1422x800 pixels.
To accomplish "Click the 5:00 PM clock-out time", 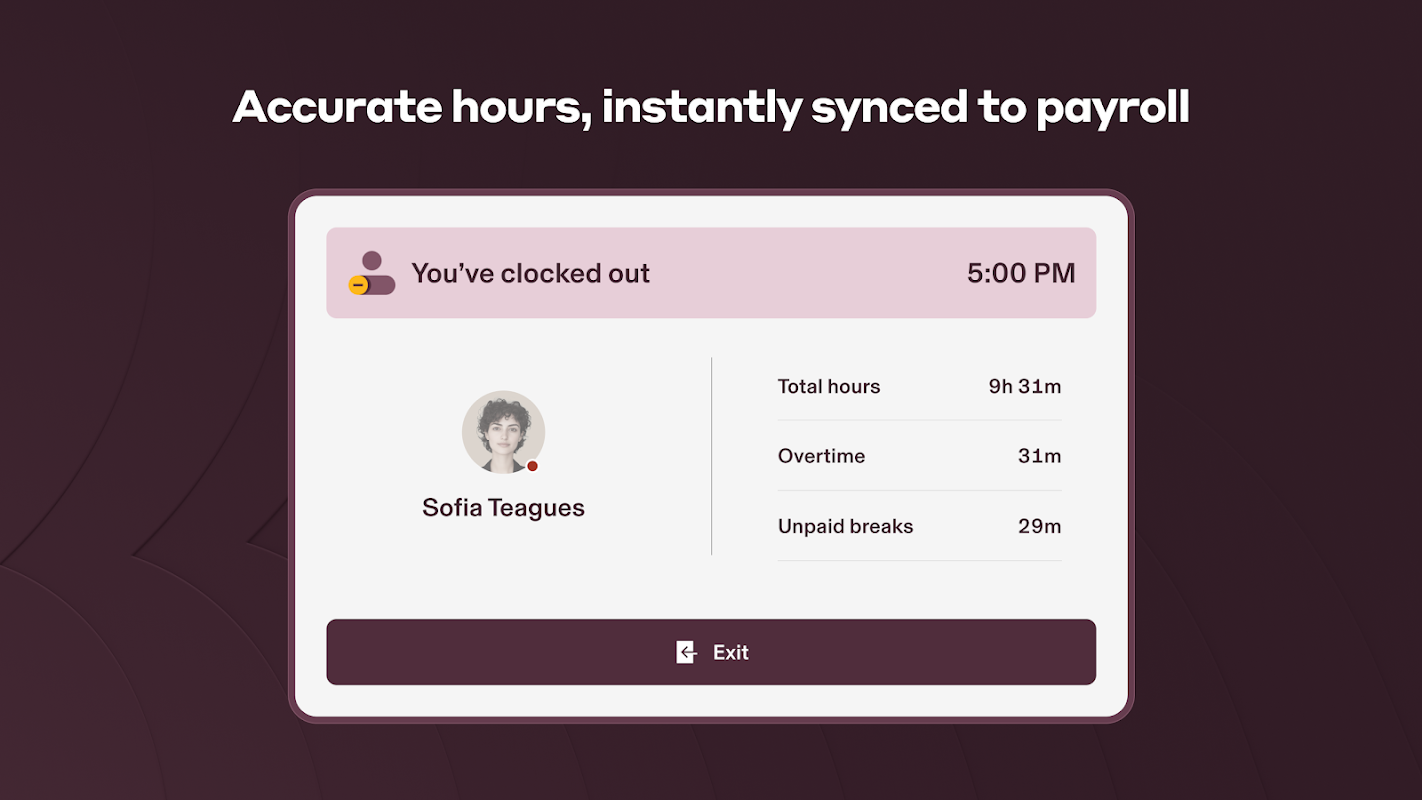I will coord(1021,273).
